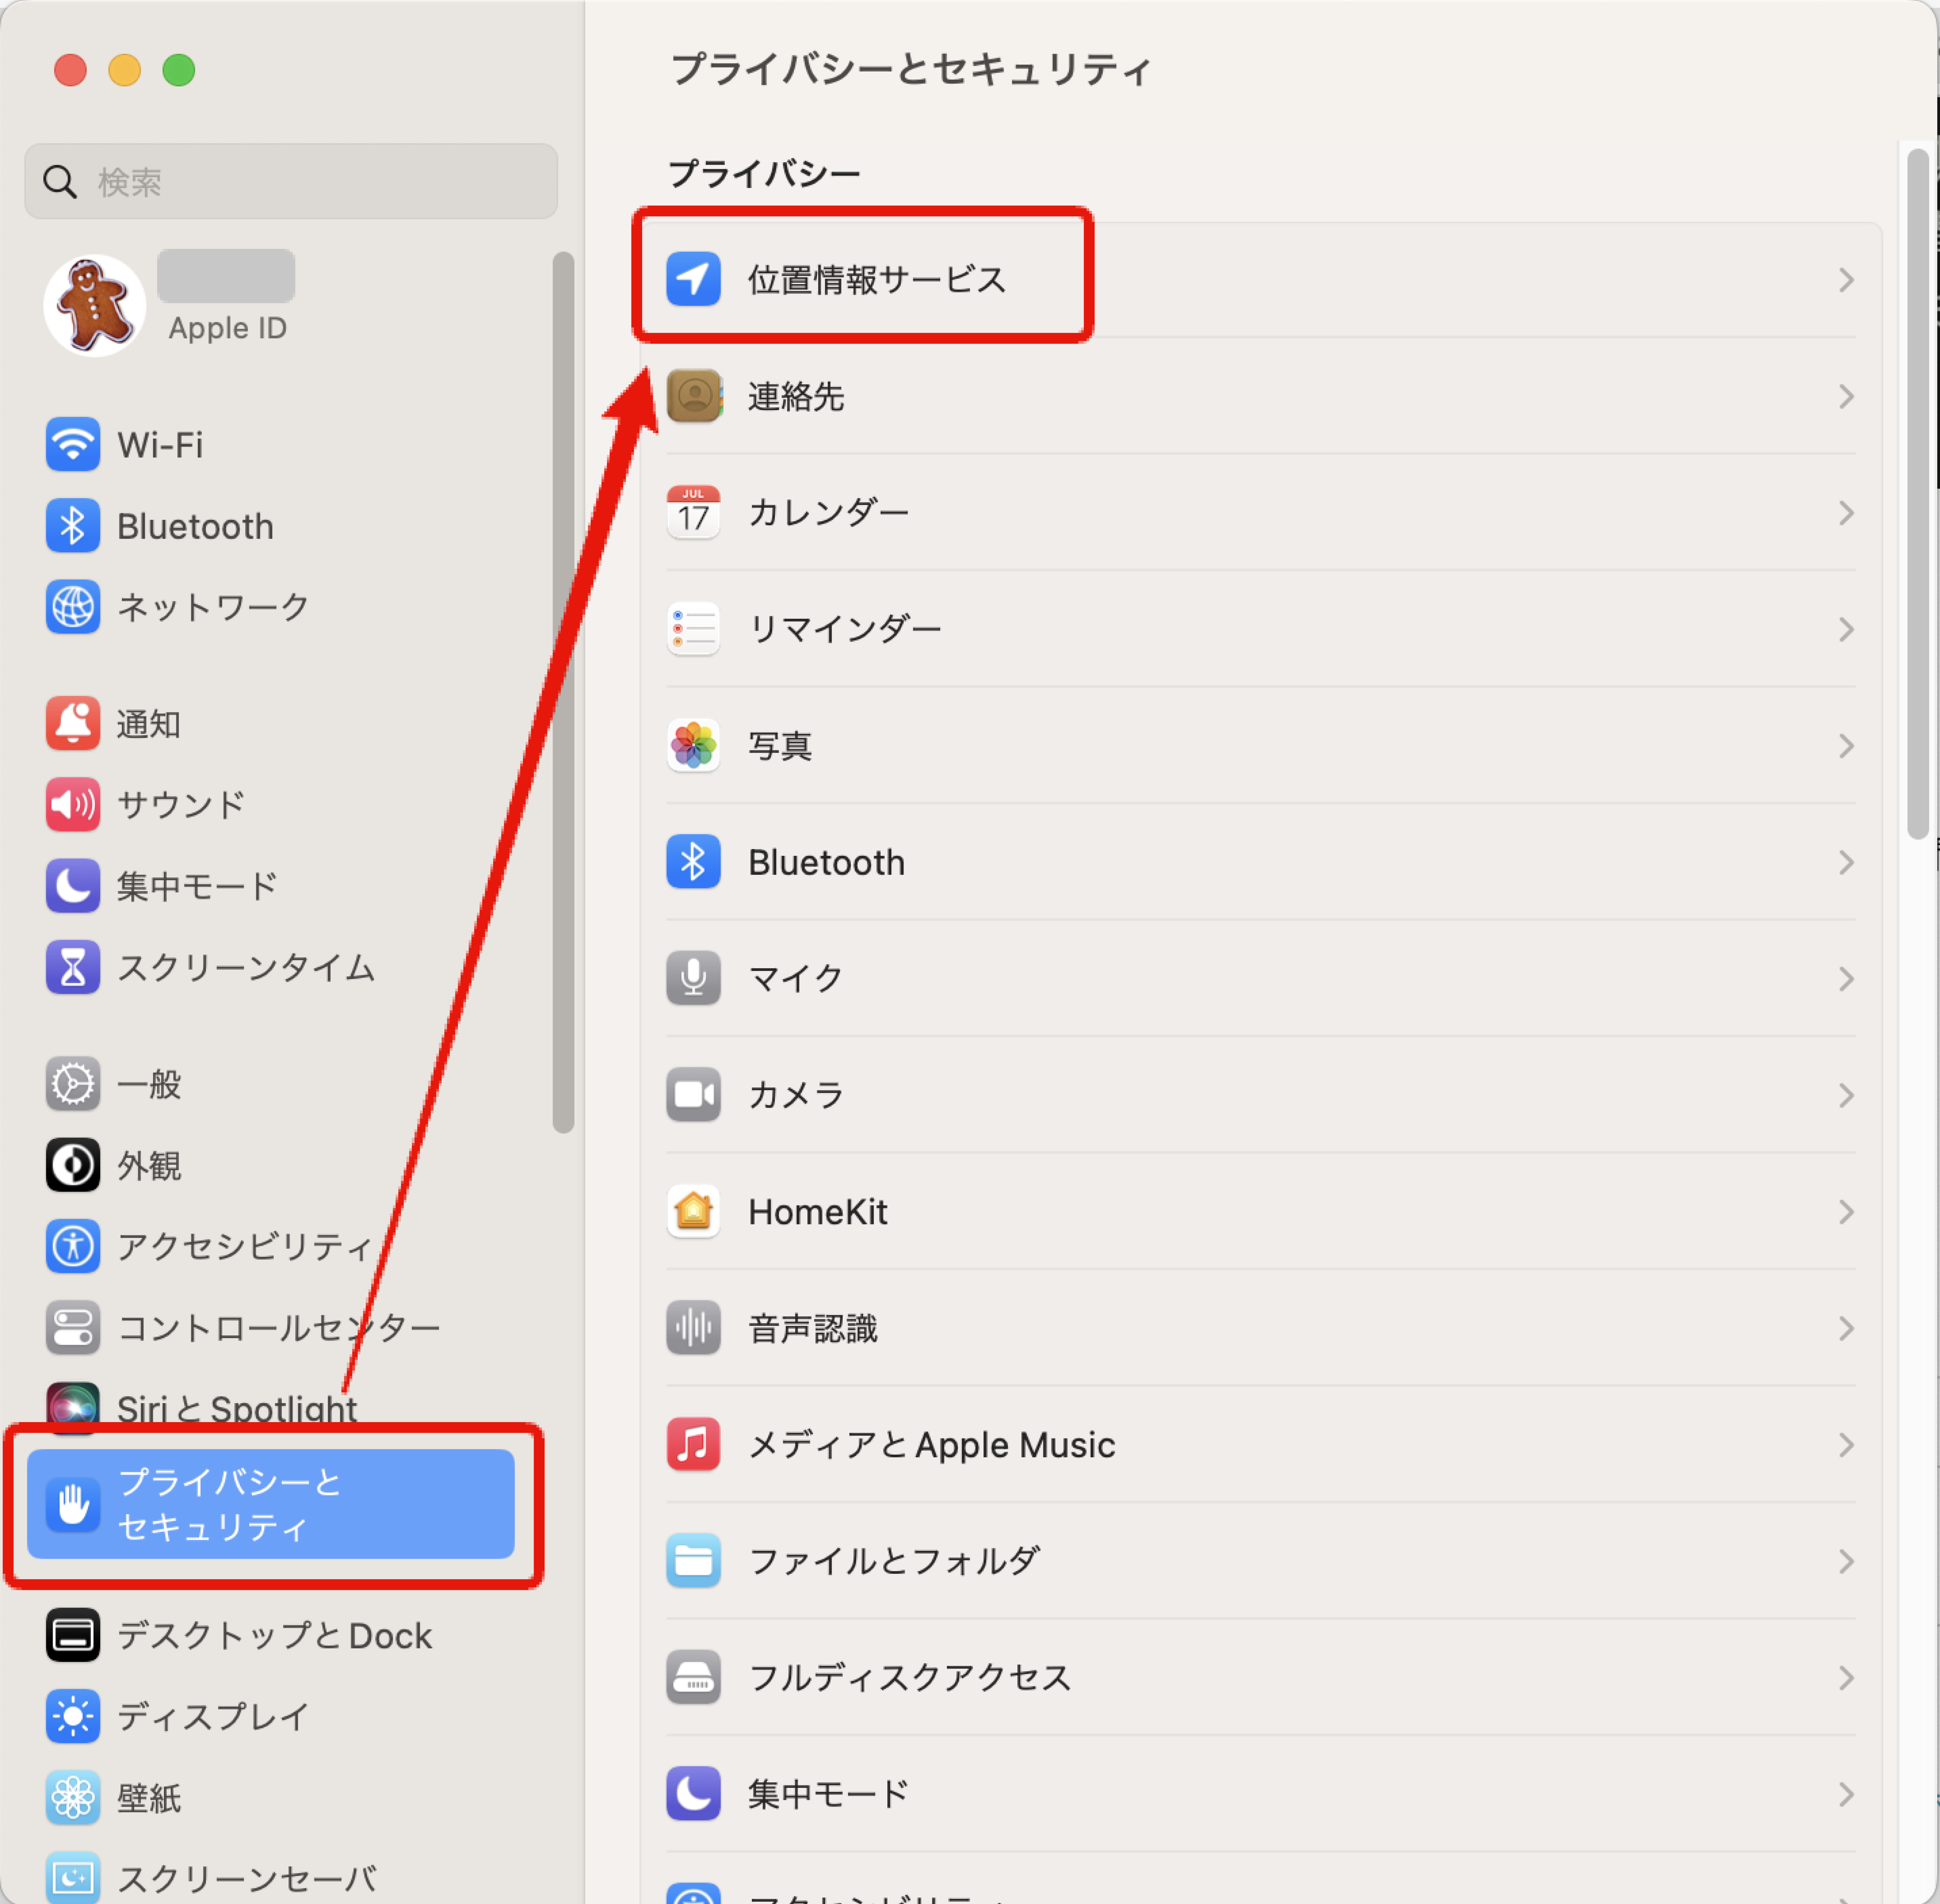This screenshot has width=1940, height=1904.
Task: Click the 音声認識 waveform icon
Action: pyautogui.click(x=693, y=1328)
